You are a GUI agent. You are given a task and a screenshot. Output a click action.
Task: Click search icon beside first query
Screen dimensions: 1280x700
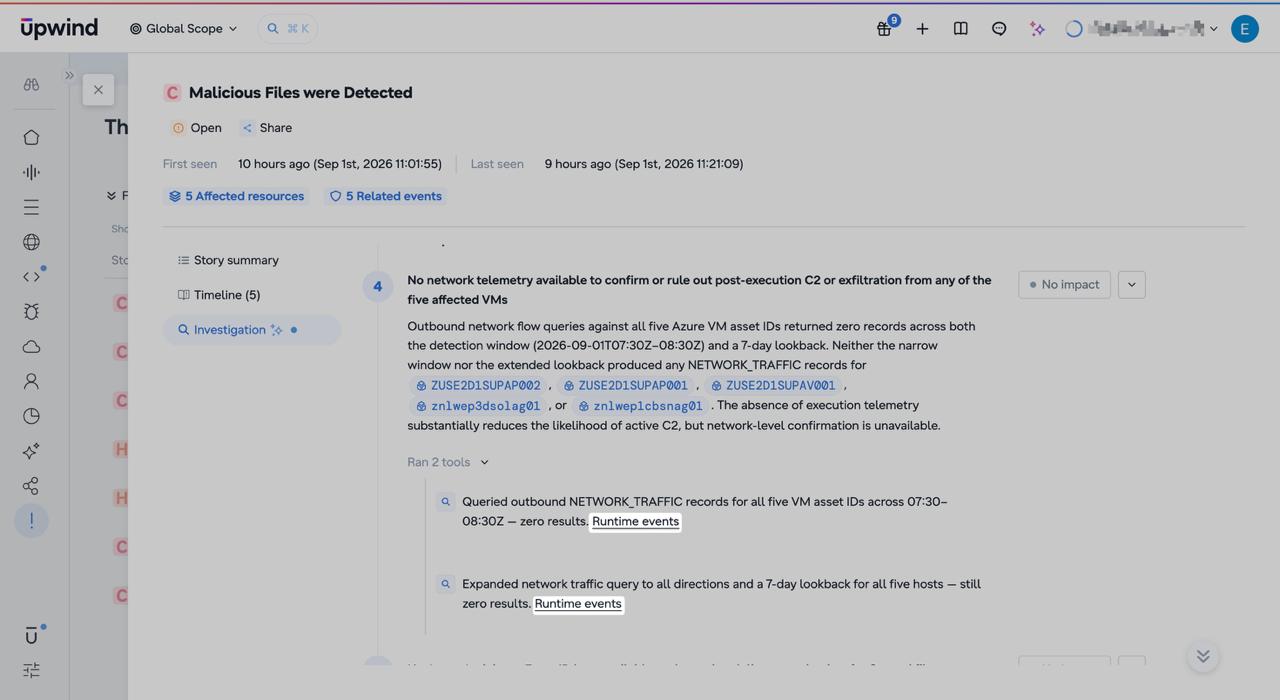click(446, 501)
